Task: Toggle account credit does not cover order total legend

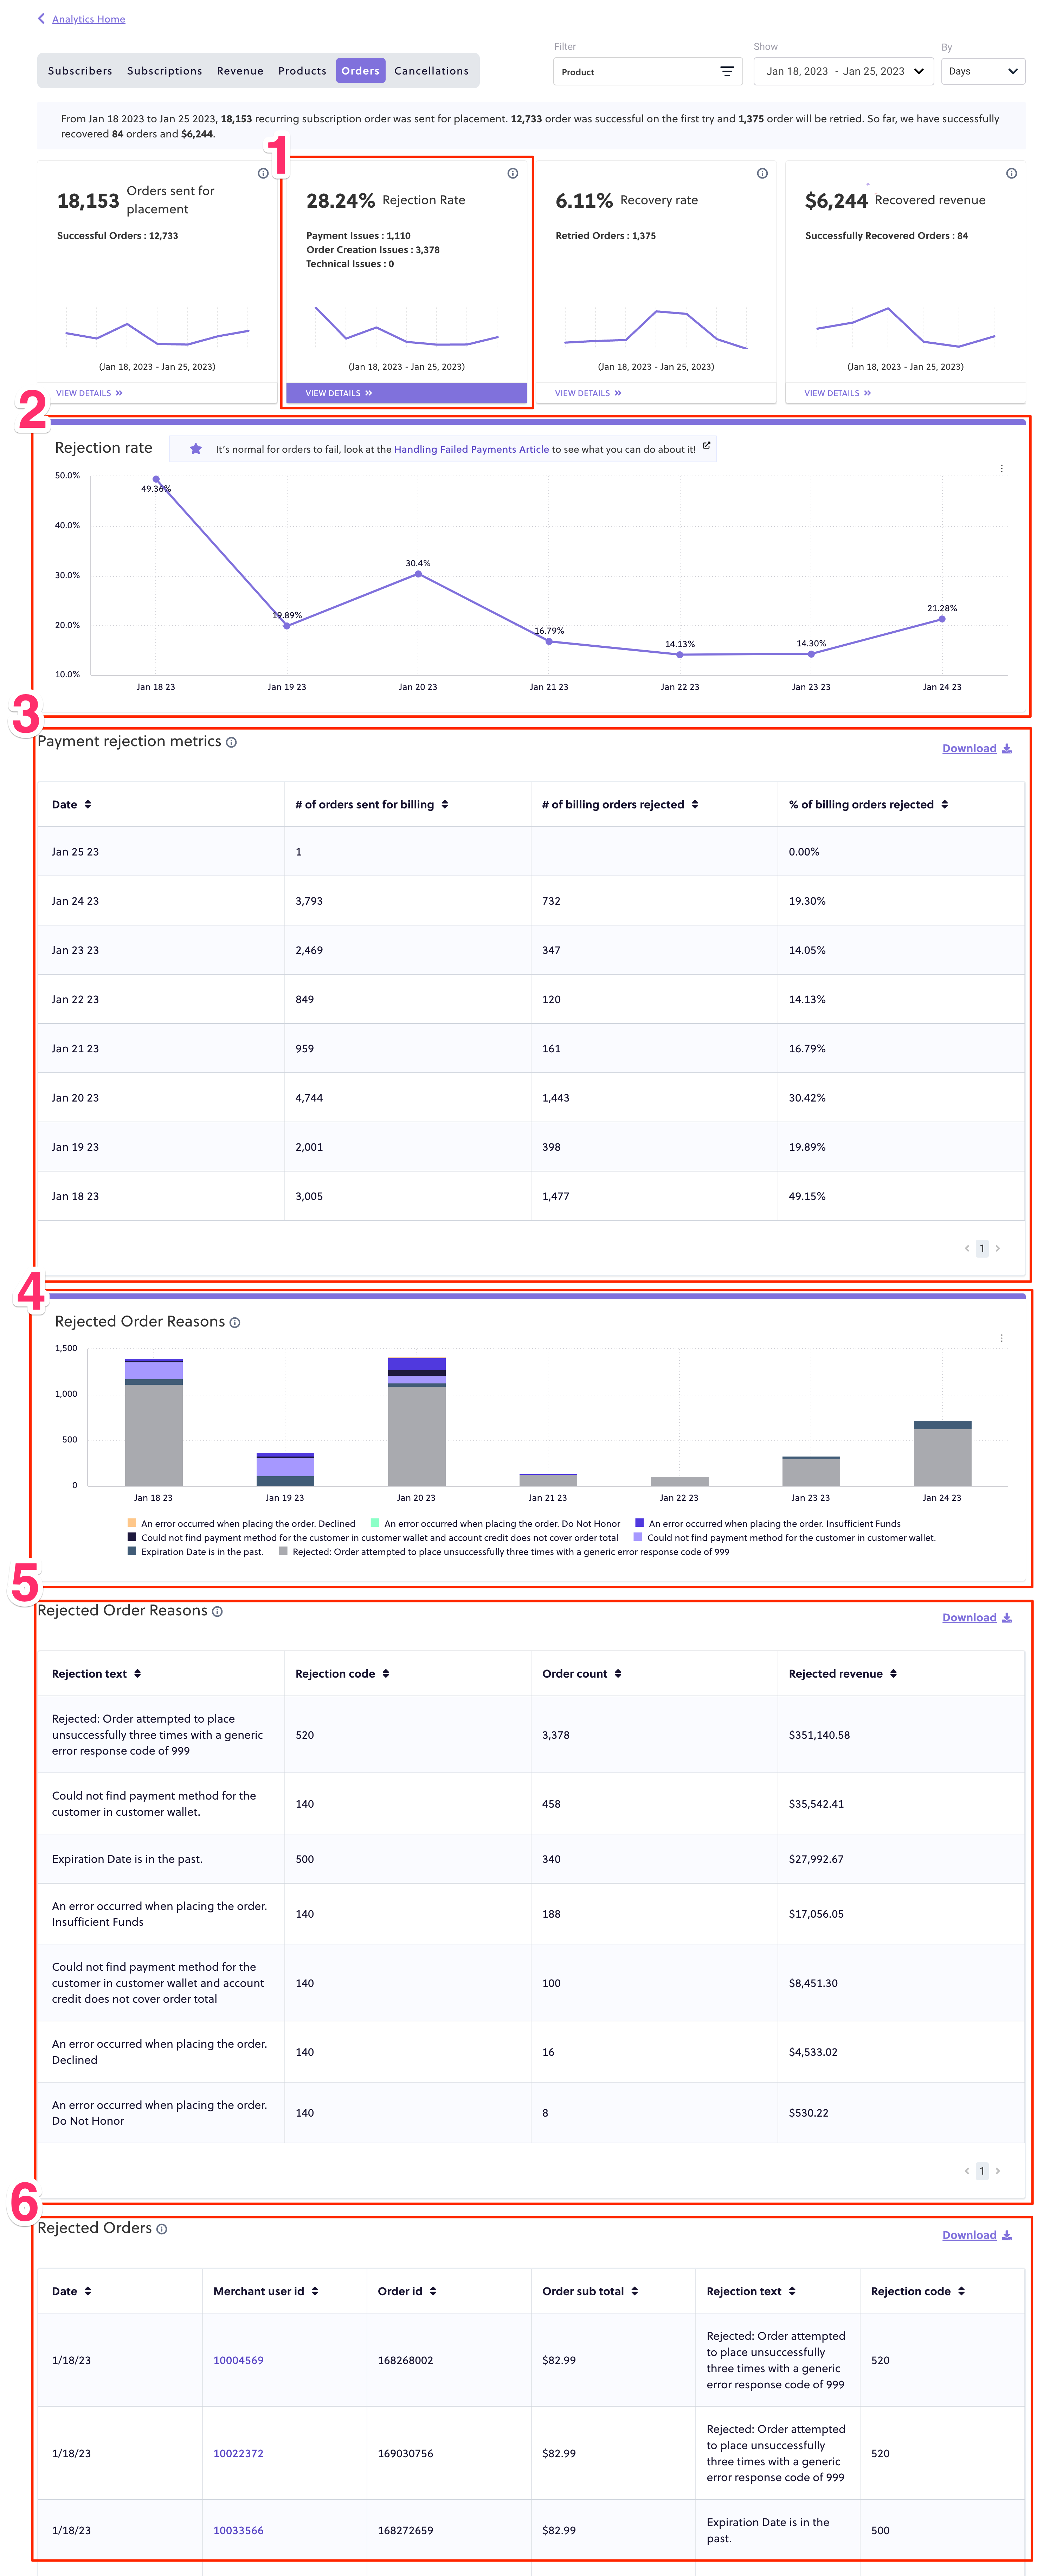Action: (372, 1538)
